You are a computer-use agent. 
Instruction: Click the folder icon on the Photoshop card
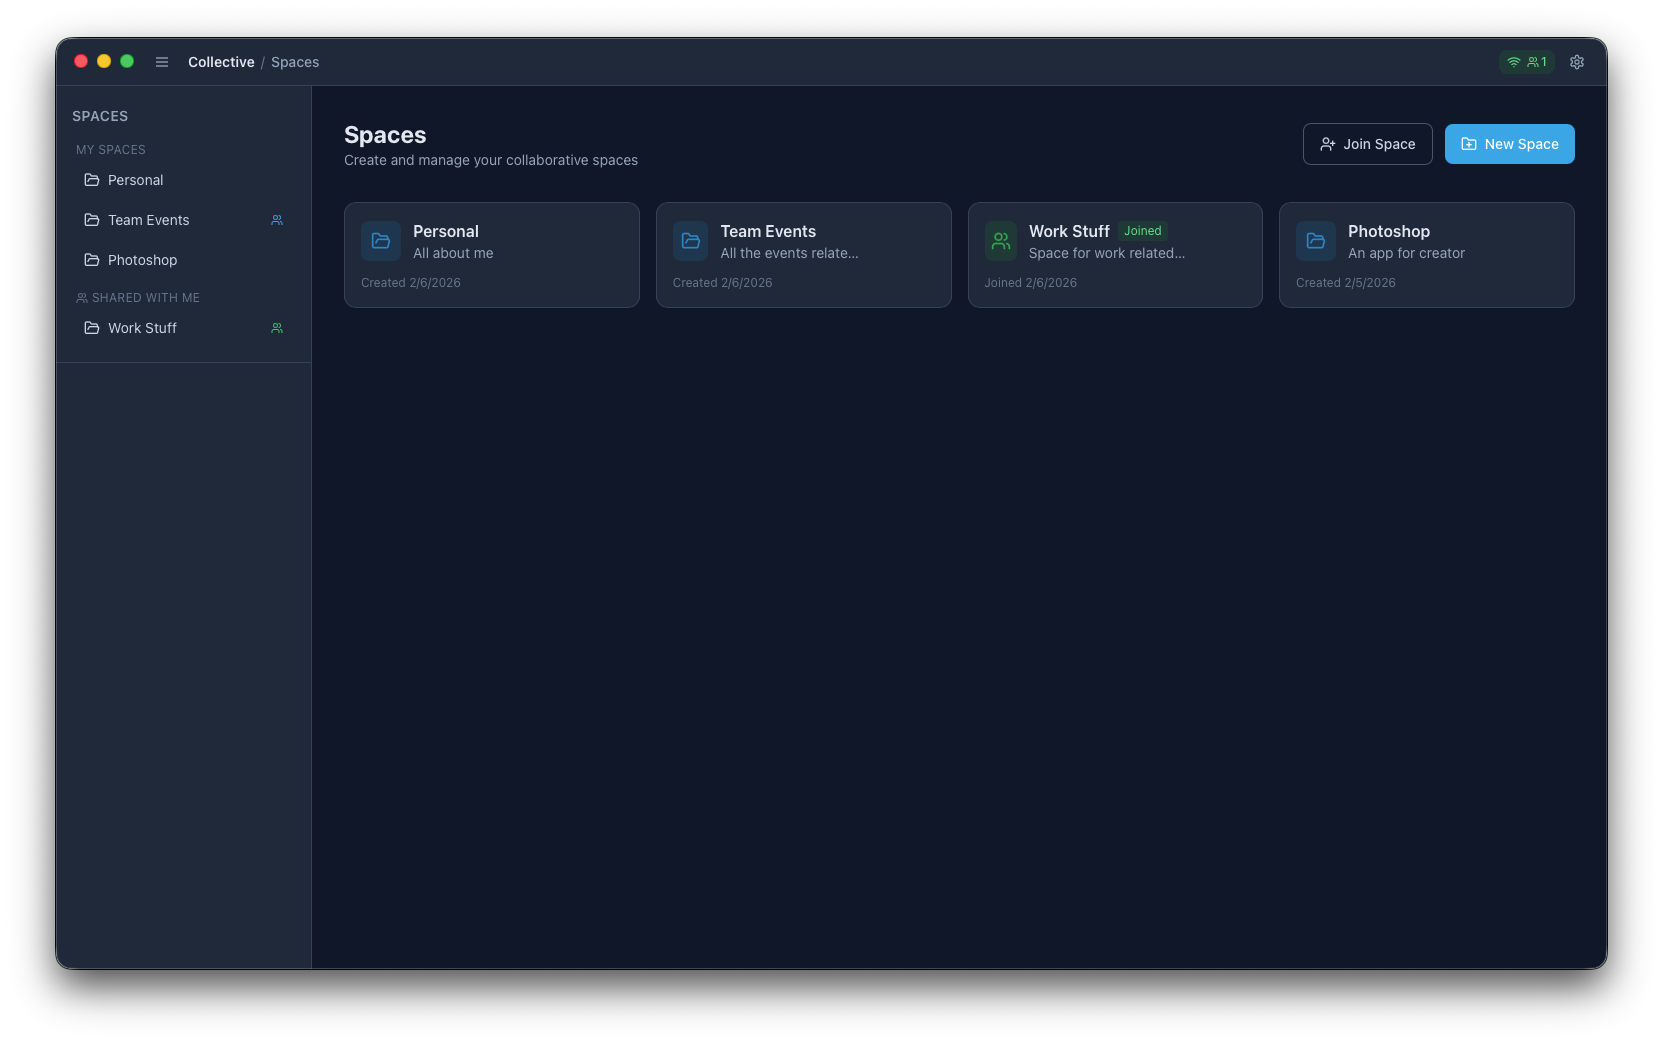(1316, 240)
